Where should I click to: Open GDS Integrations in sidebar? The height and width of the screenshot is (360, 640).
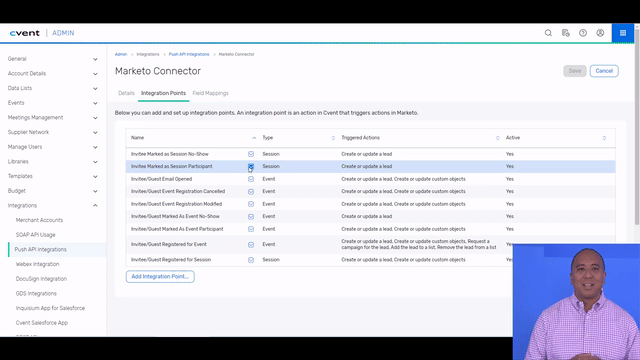coord(36,293)
